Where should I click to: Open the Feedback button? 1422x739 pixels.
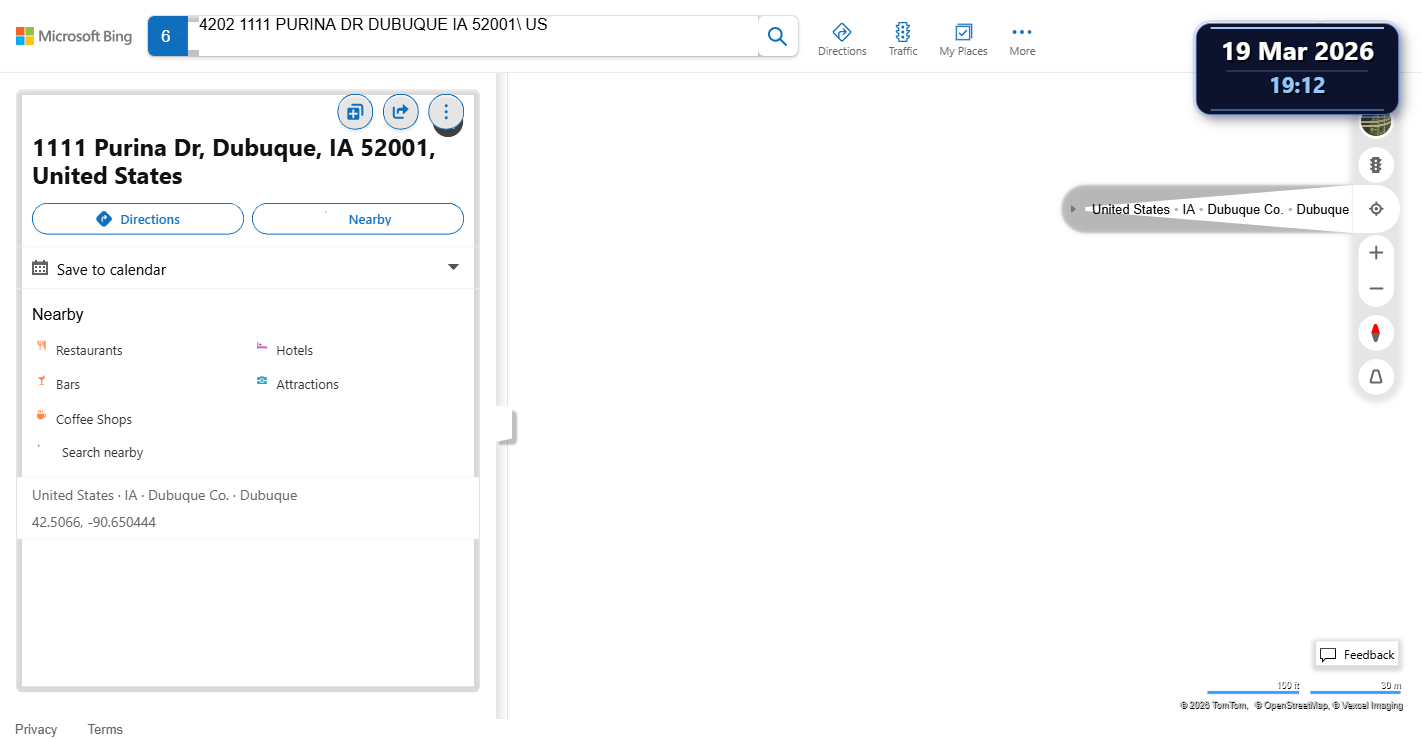pos(1357,655)
